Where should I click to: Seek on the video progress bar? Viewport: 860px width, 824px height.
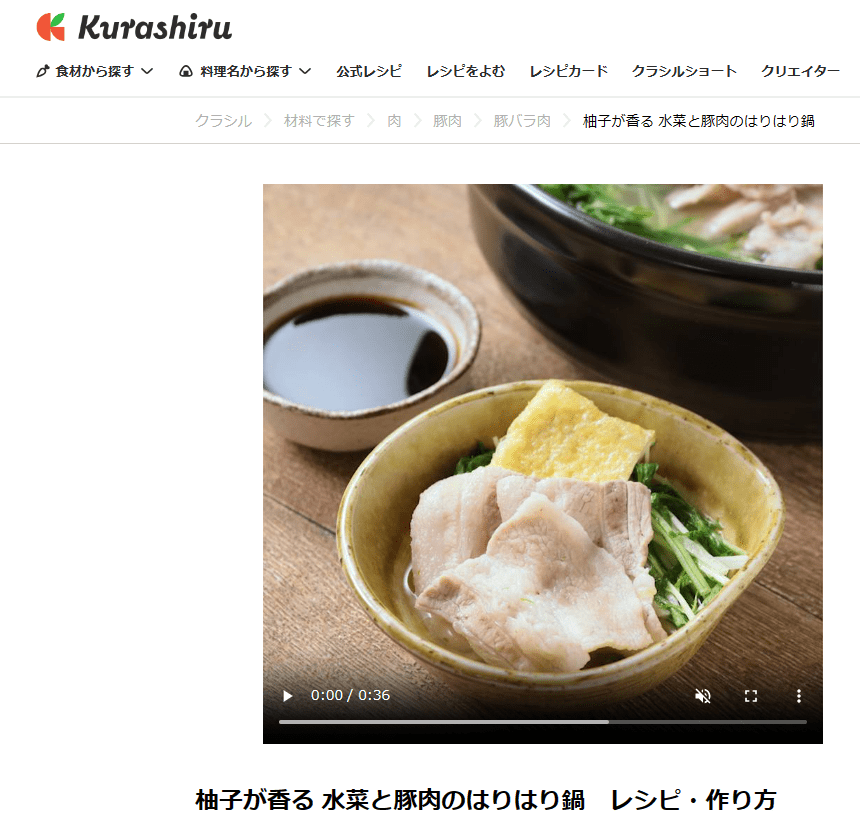542,722
